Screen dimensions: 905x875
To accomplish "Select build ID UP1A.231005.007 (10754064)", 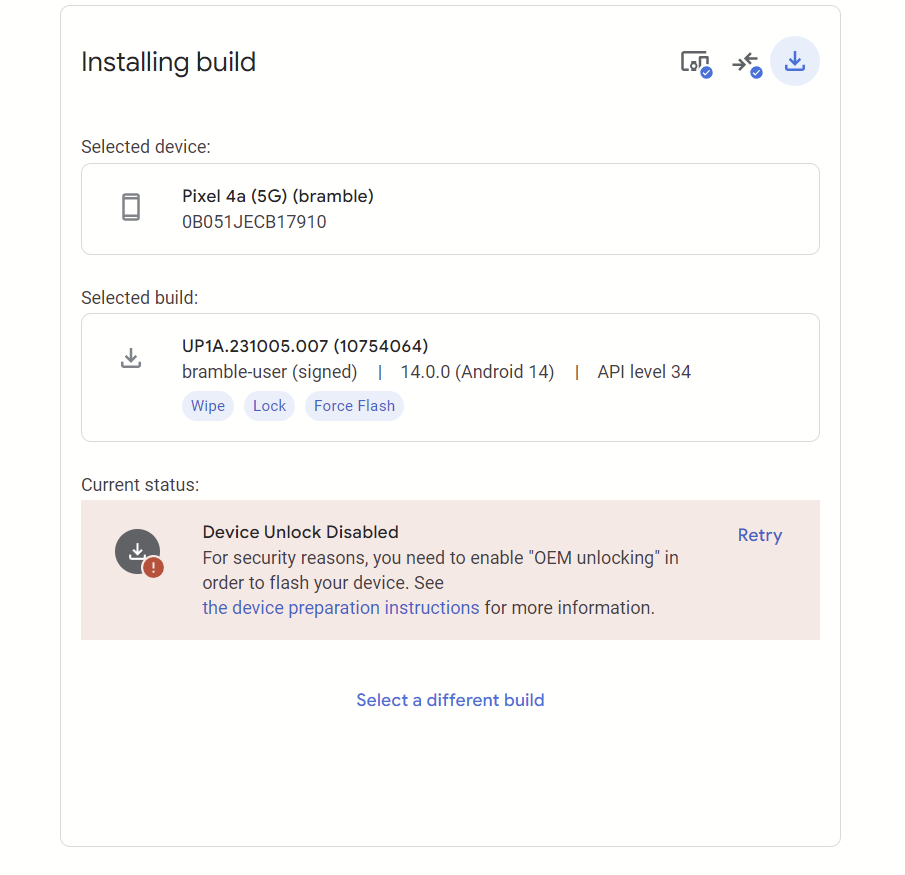I will (x=305, y=346).
